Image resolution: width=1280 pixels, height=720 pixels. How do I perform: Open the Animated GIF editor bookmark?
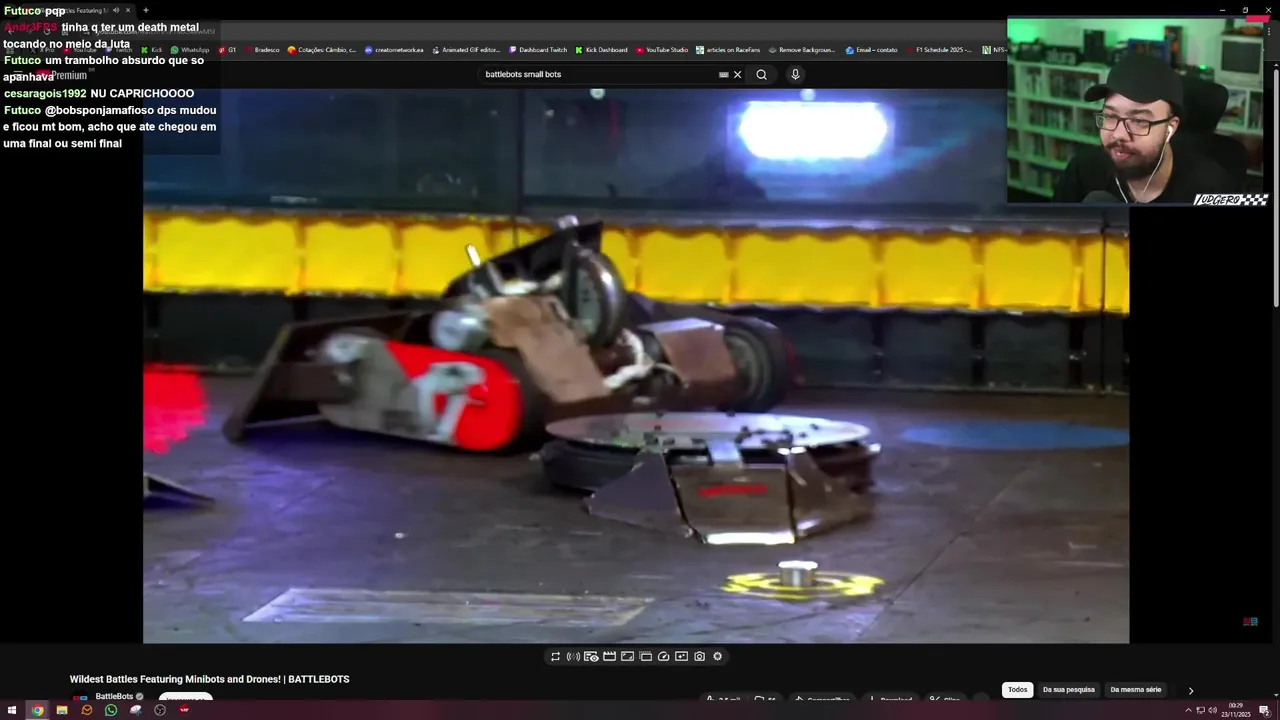pyautogui.click(x=465, y=49)
